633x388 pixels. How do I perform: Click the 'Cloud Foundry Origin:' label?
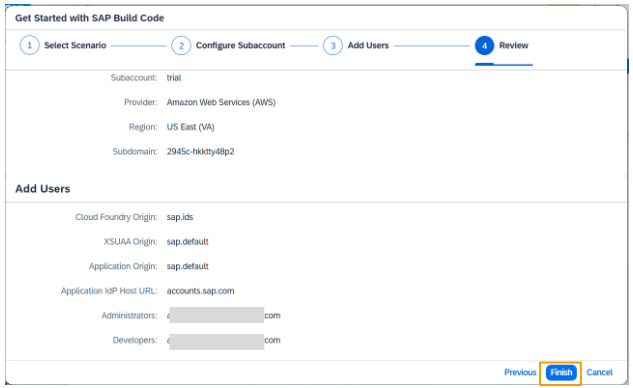116,217
